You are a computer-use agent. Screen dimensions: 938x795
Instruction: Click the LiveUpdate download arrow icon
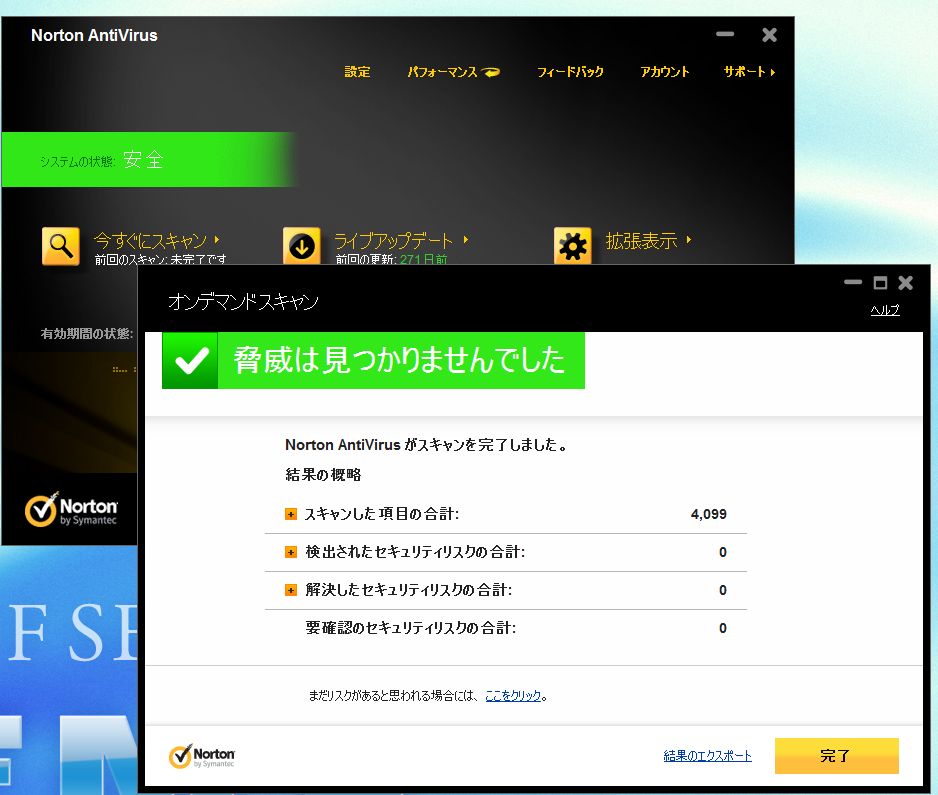click(302, 245)
